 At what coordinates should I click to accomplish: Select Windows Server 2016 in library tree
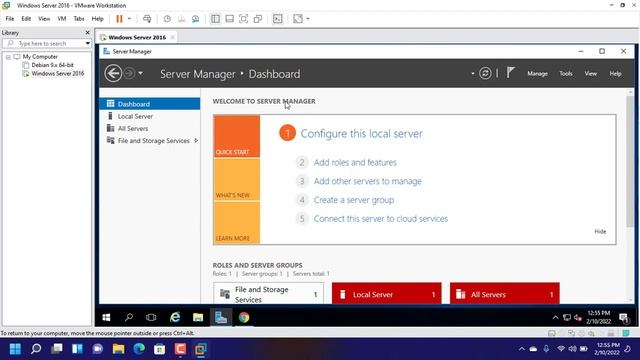(58, 73)
